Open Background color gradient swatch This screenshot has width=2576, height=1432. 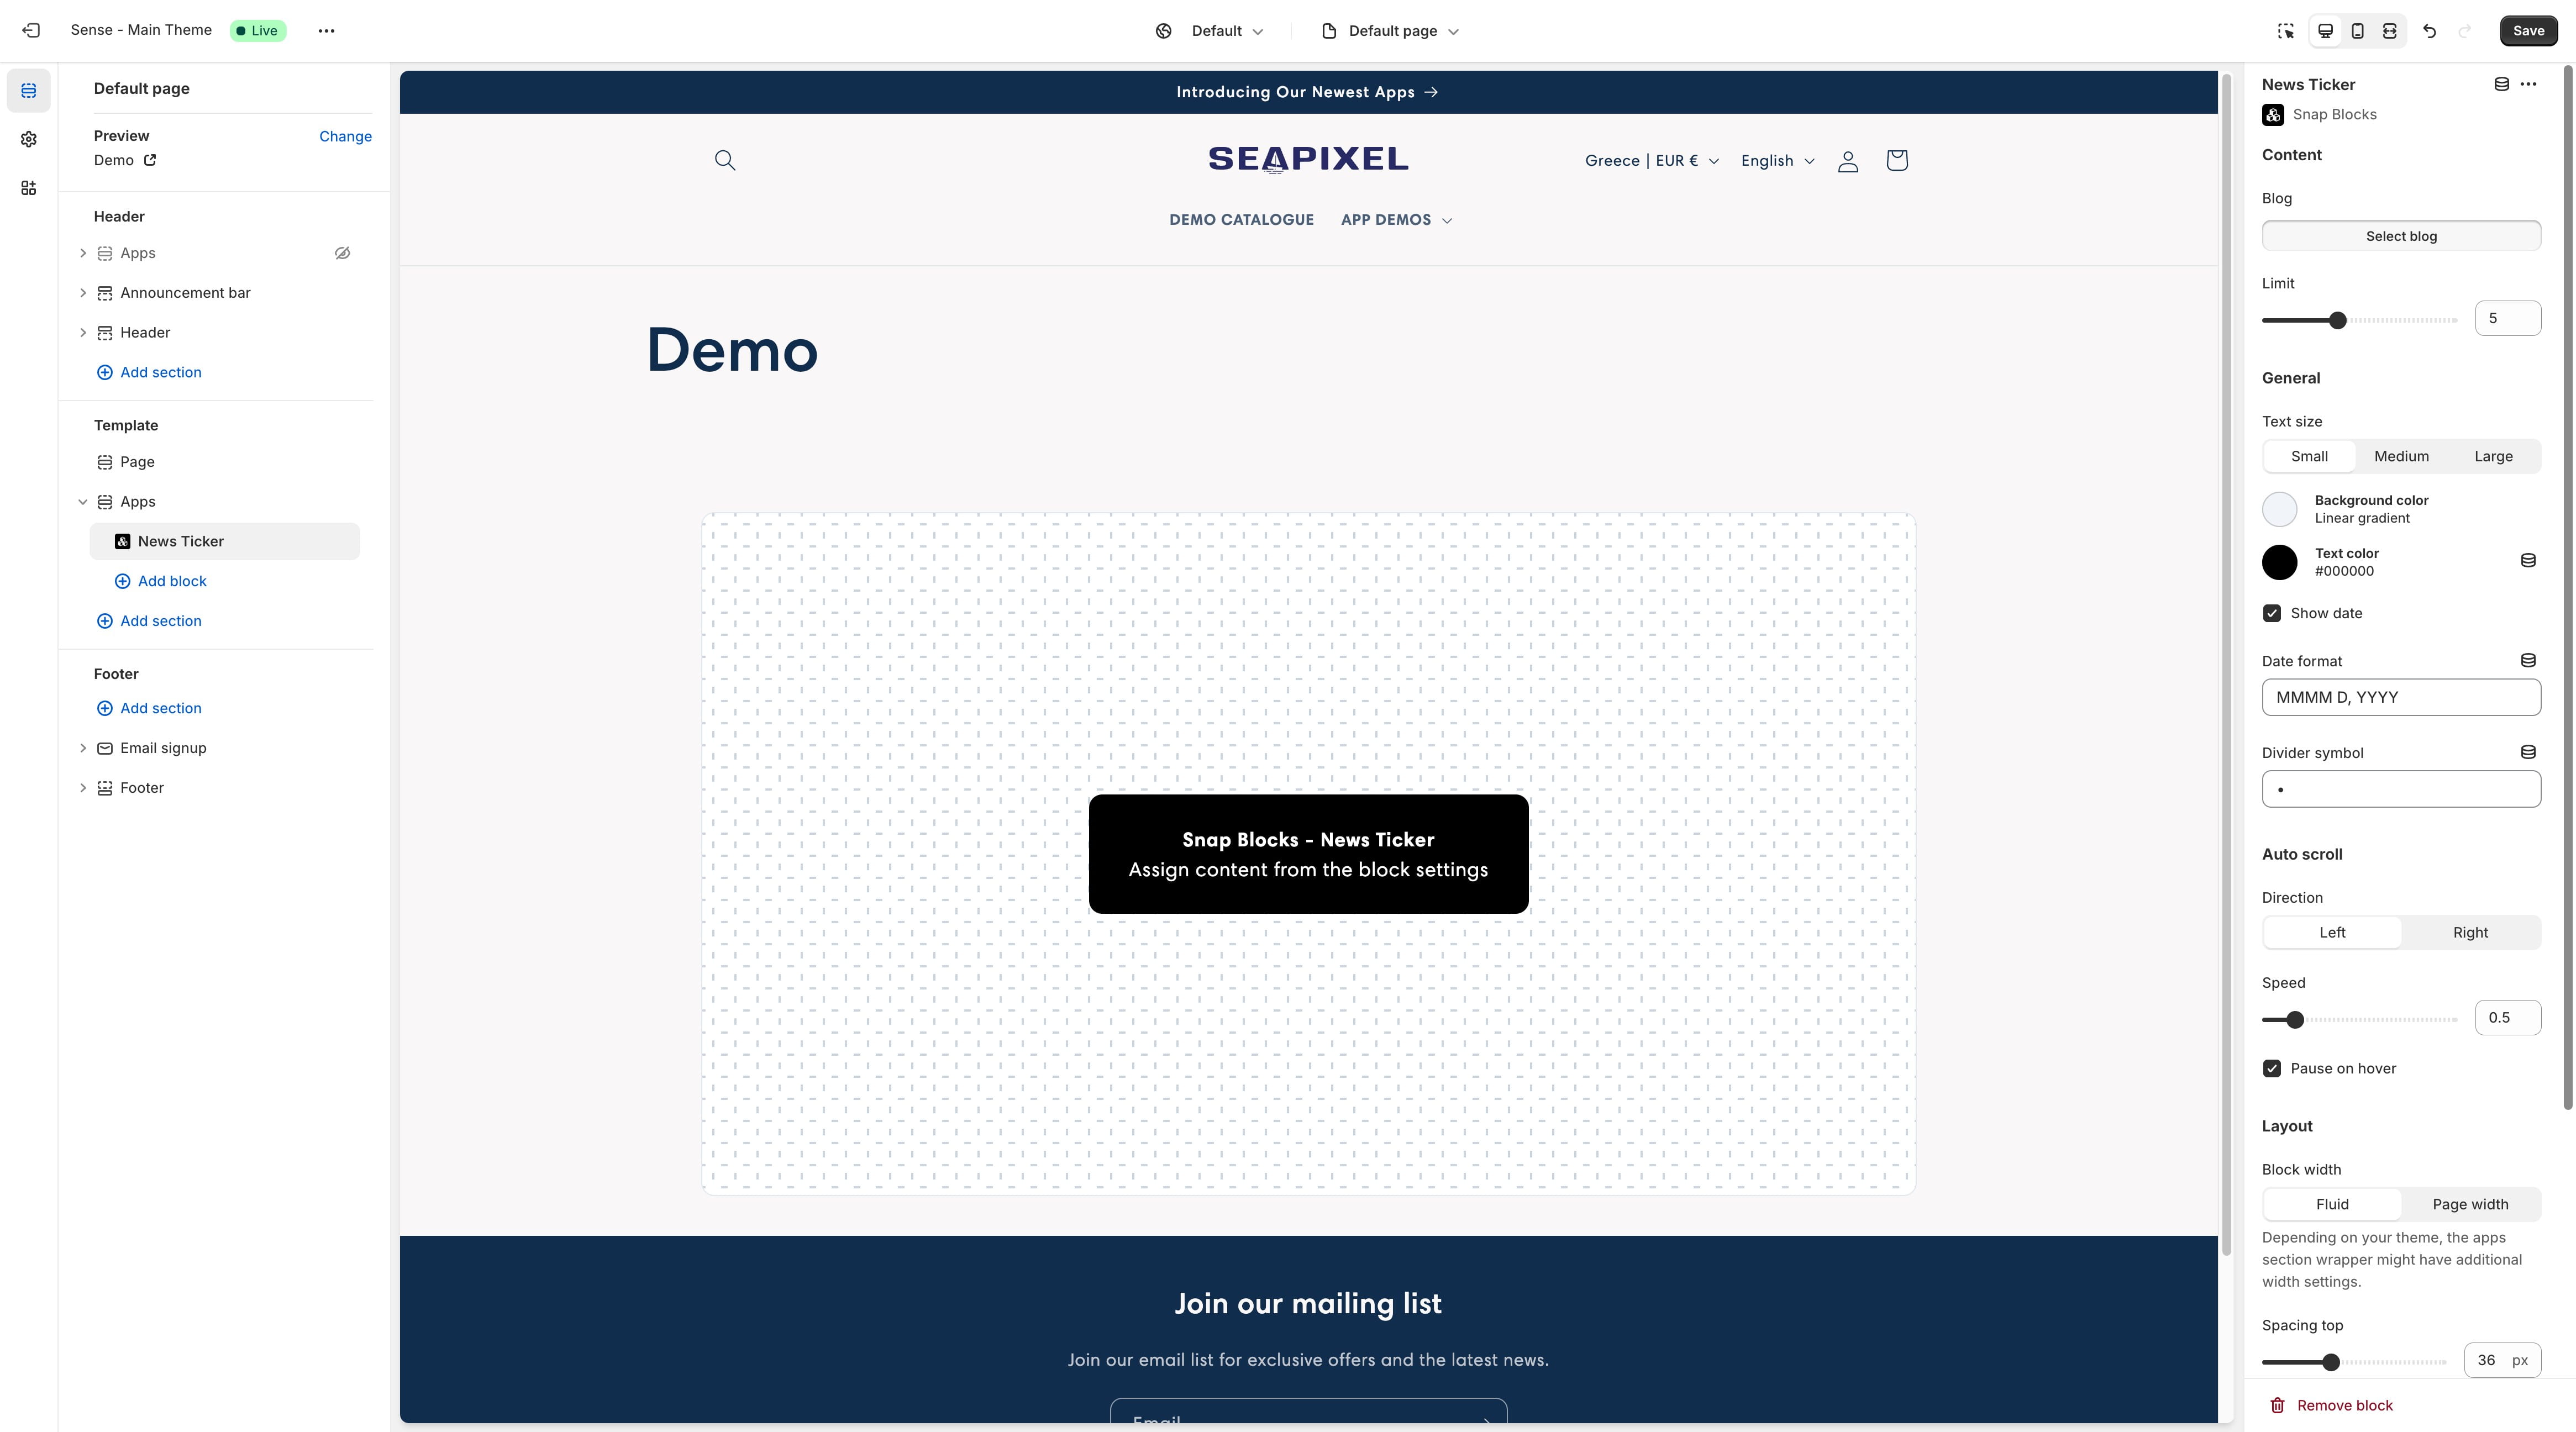[x=2279, y=509]
